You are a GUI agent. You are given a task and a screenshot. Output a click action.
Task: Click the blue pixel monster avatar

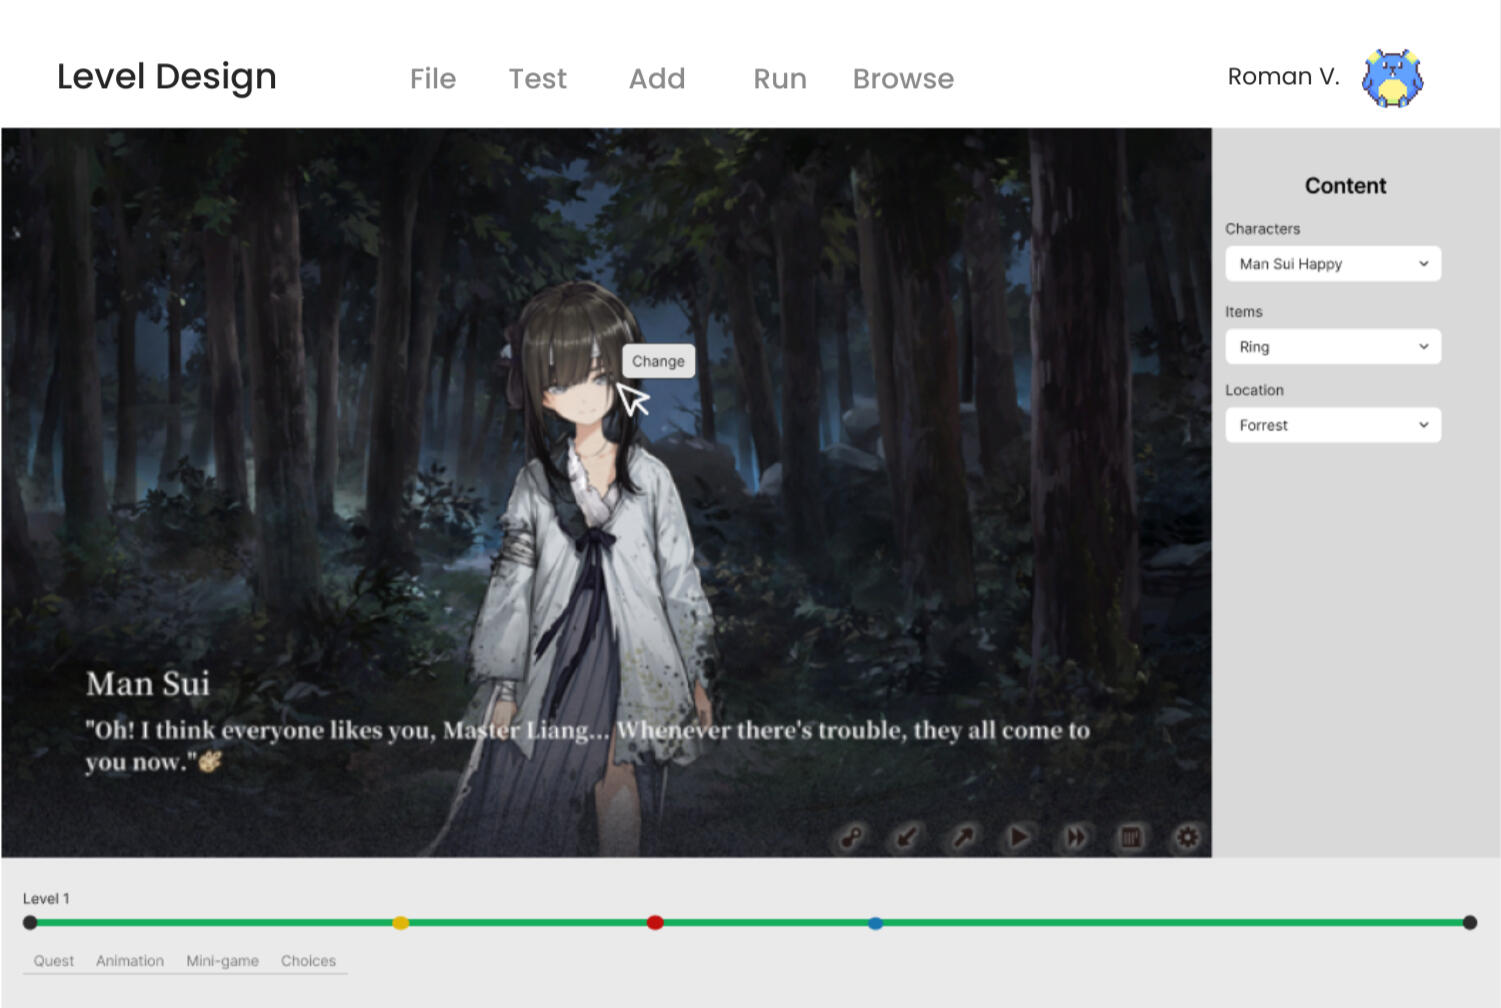(x=1393, y=78)
